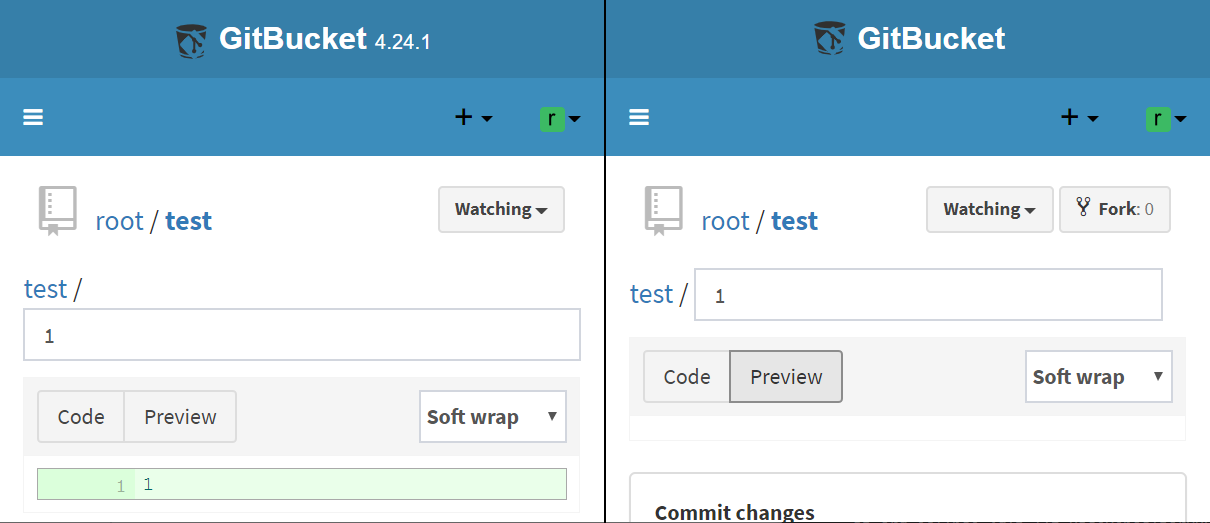This screenshot has width=1210, height=523.
Task: Click repository book icon in left window
Action: [x=57, y=210]
